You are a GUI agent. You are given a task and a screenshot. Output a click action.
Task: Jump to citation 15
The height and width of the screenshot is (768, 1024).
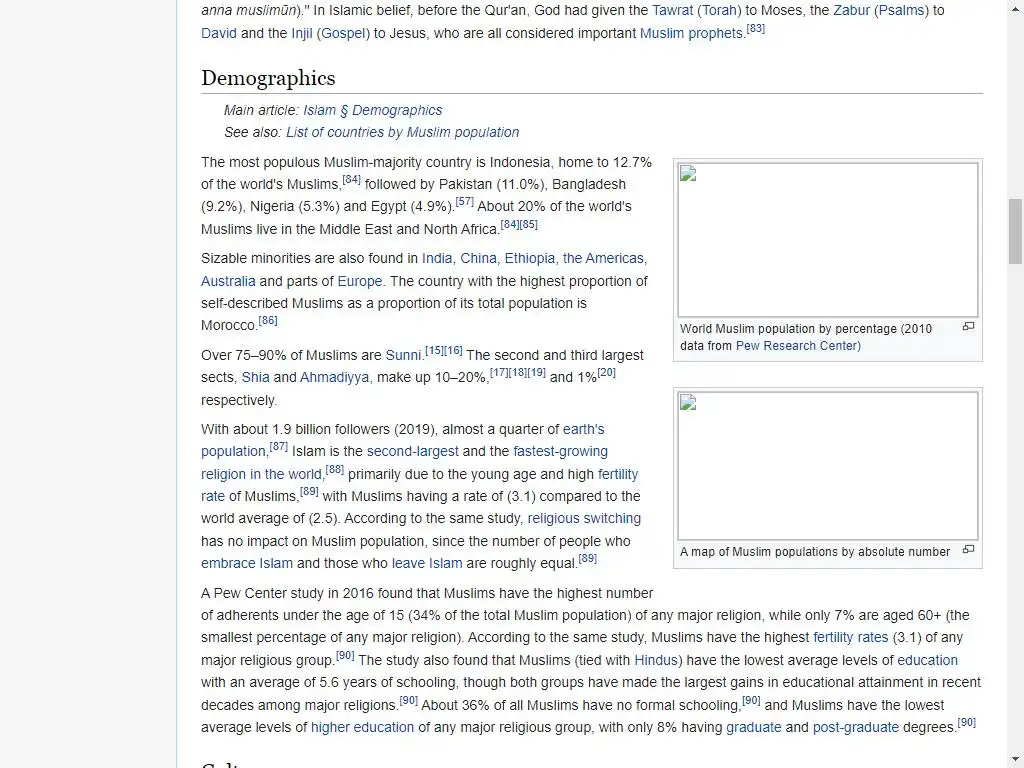434,351
